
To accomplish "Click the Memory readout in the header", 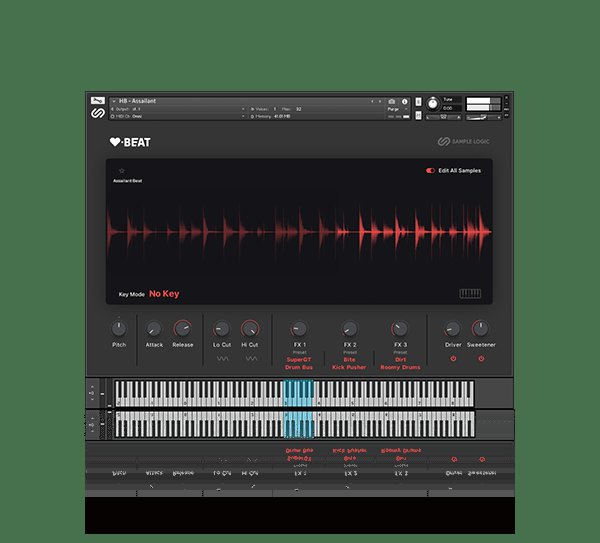I will 271,116.
